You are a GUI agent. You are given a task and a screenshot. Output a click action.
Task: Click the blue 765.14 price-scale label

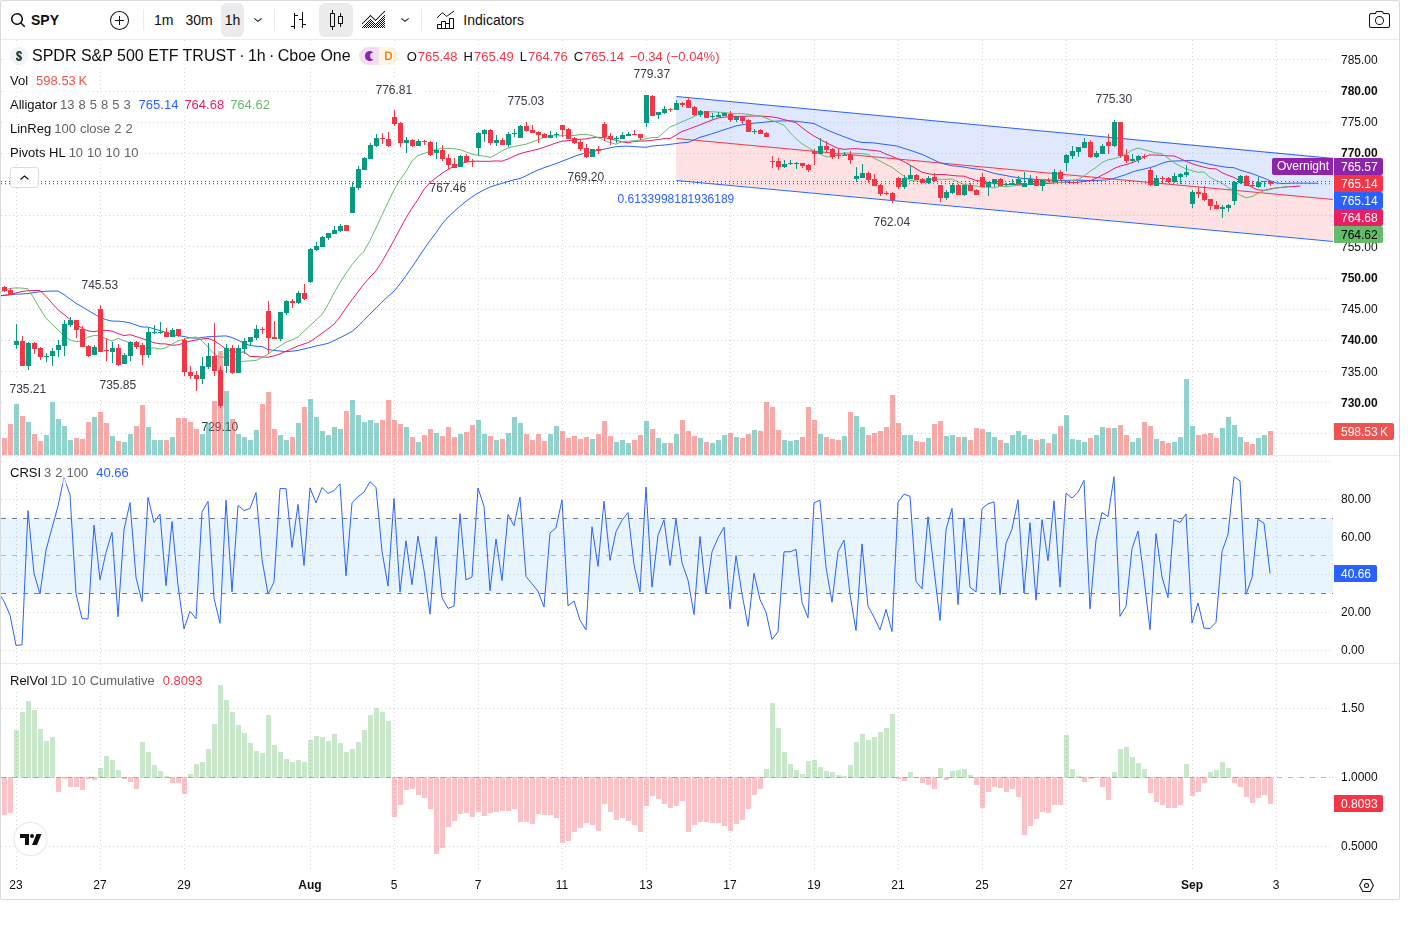tap(1359, 201)
